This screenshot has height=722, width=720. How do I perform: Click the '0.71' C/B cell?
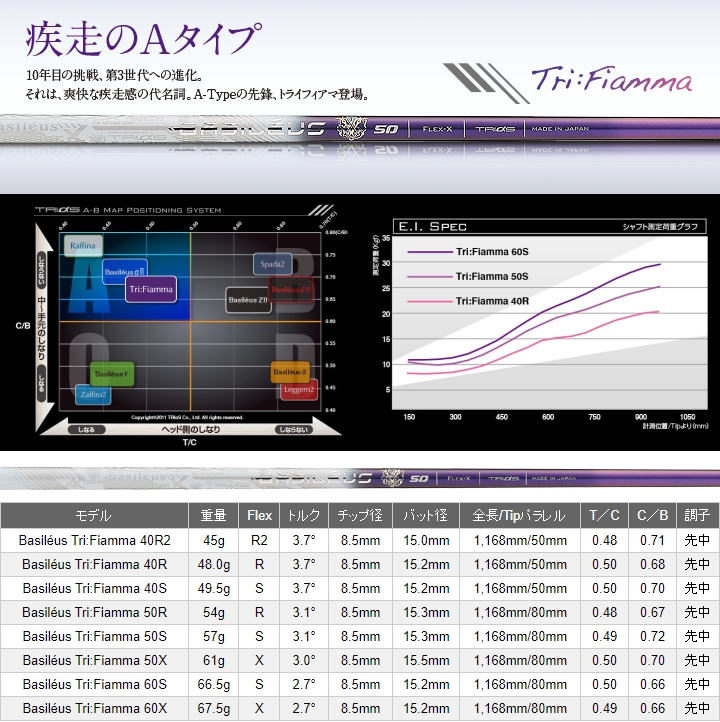tap(652, 540)
